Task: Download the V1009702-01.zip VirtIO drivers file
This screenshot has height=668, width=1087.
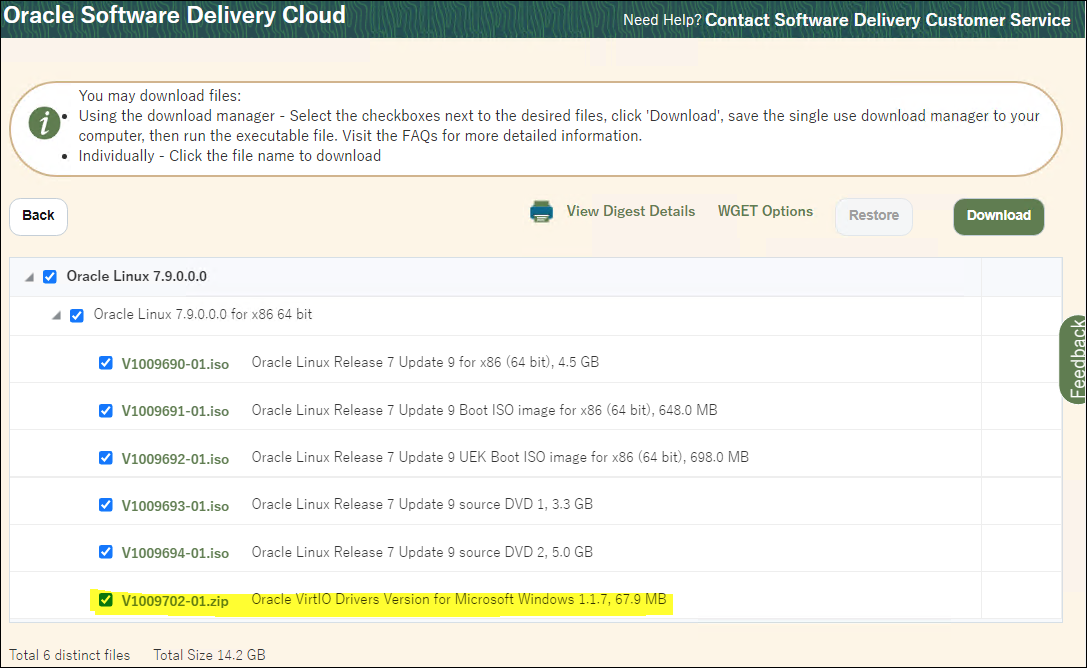Action: (x=175, y=601)
